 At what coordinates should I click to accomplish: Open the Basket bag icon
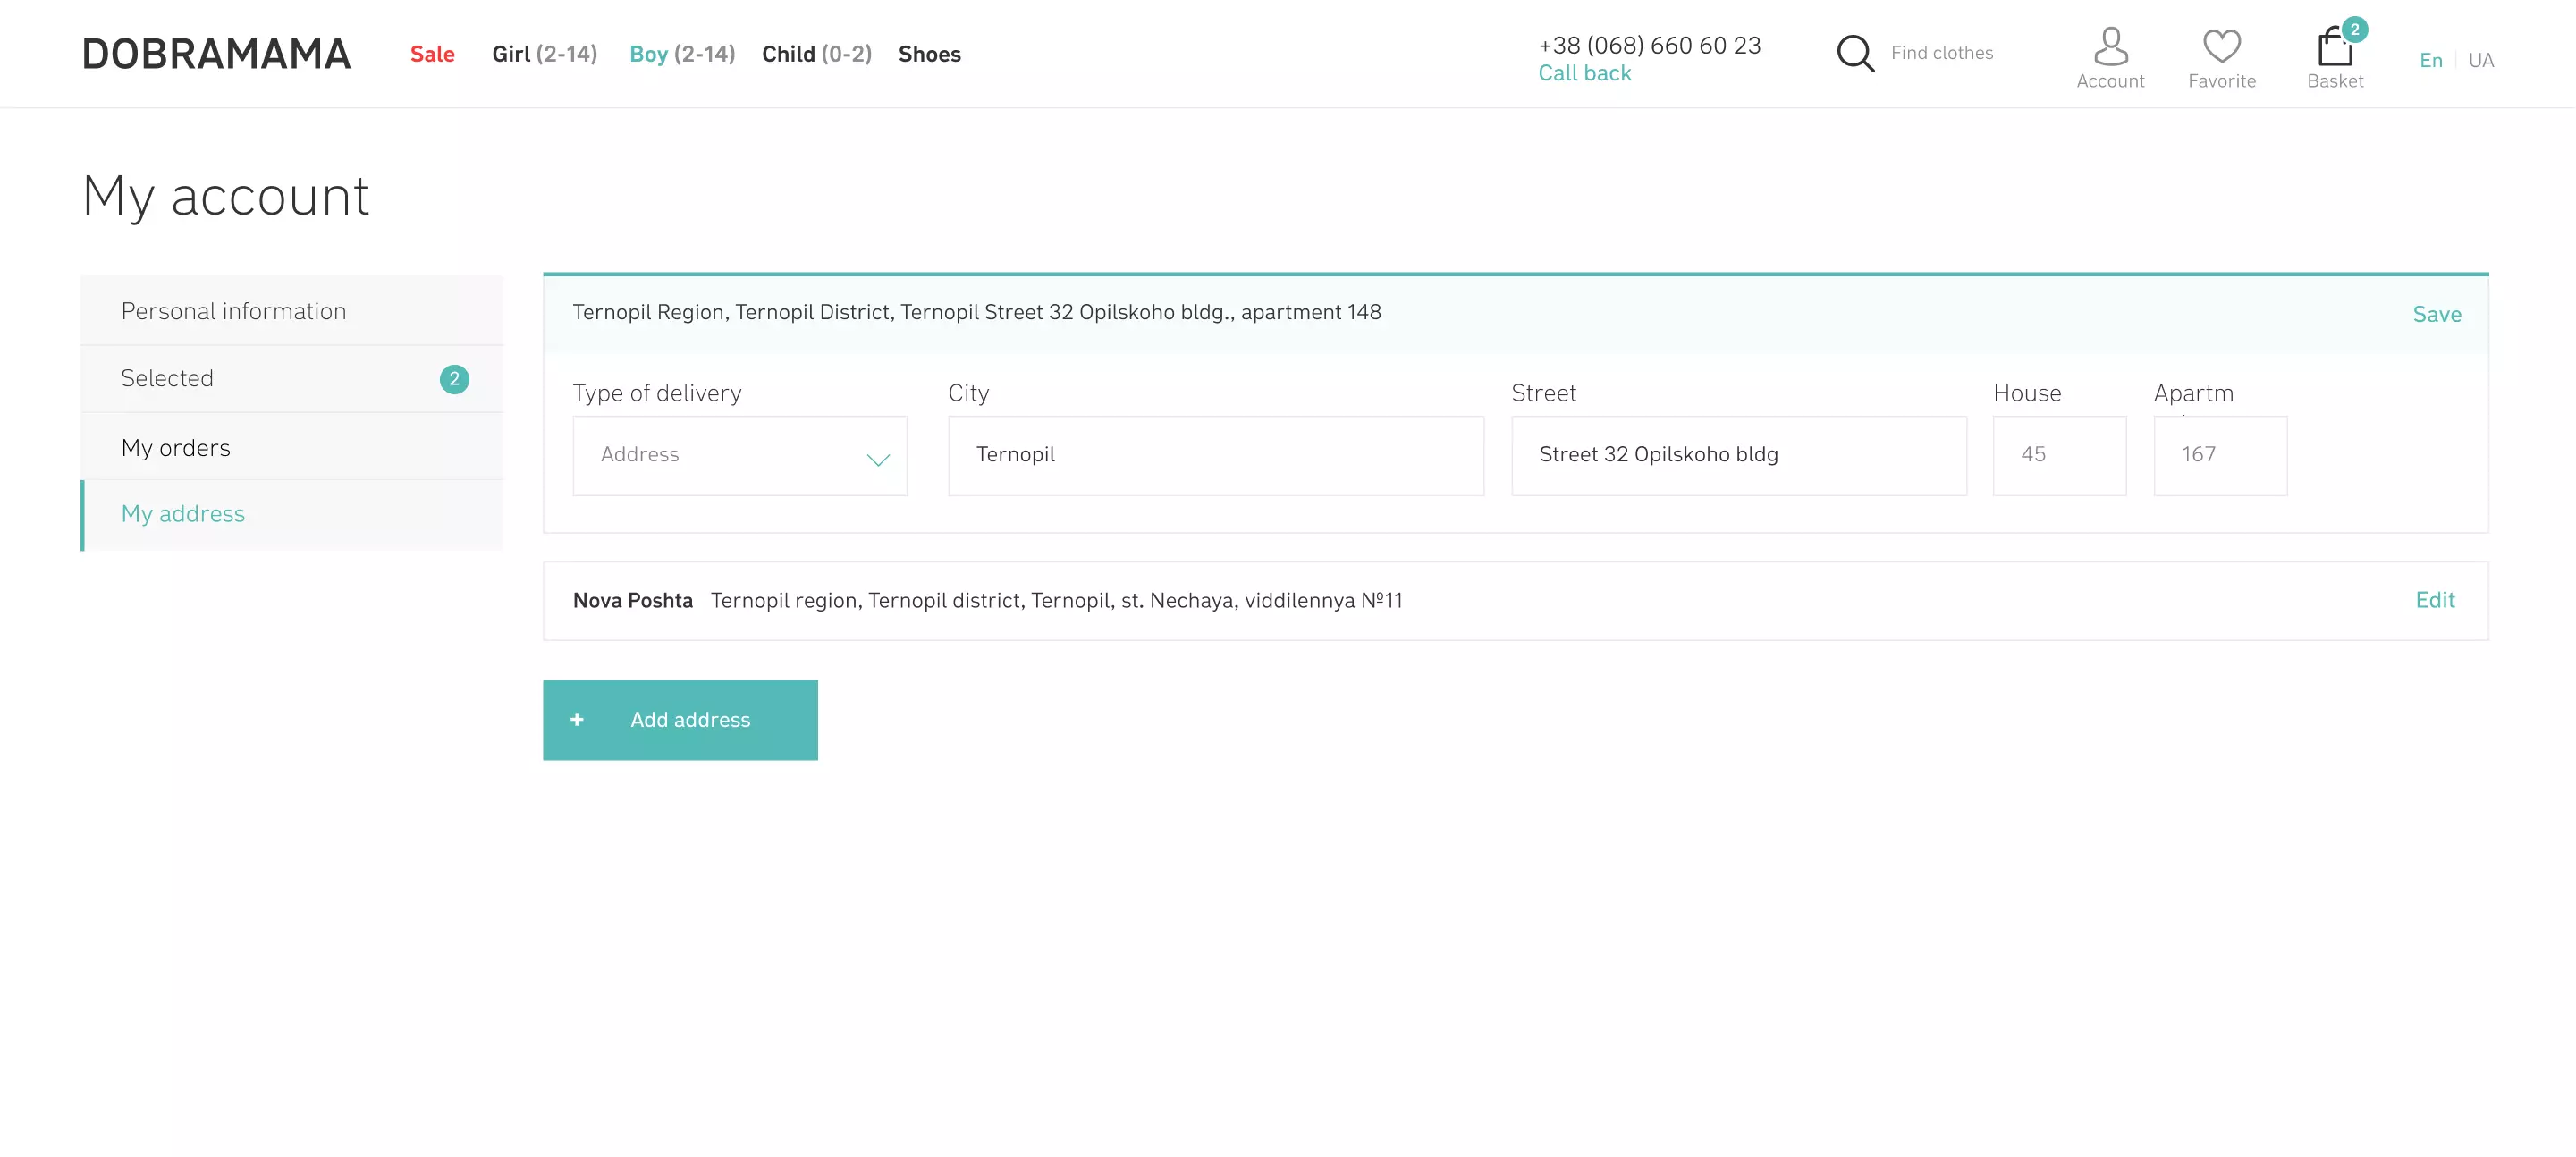pos(2334,48)
